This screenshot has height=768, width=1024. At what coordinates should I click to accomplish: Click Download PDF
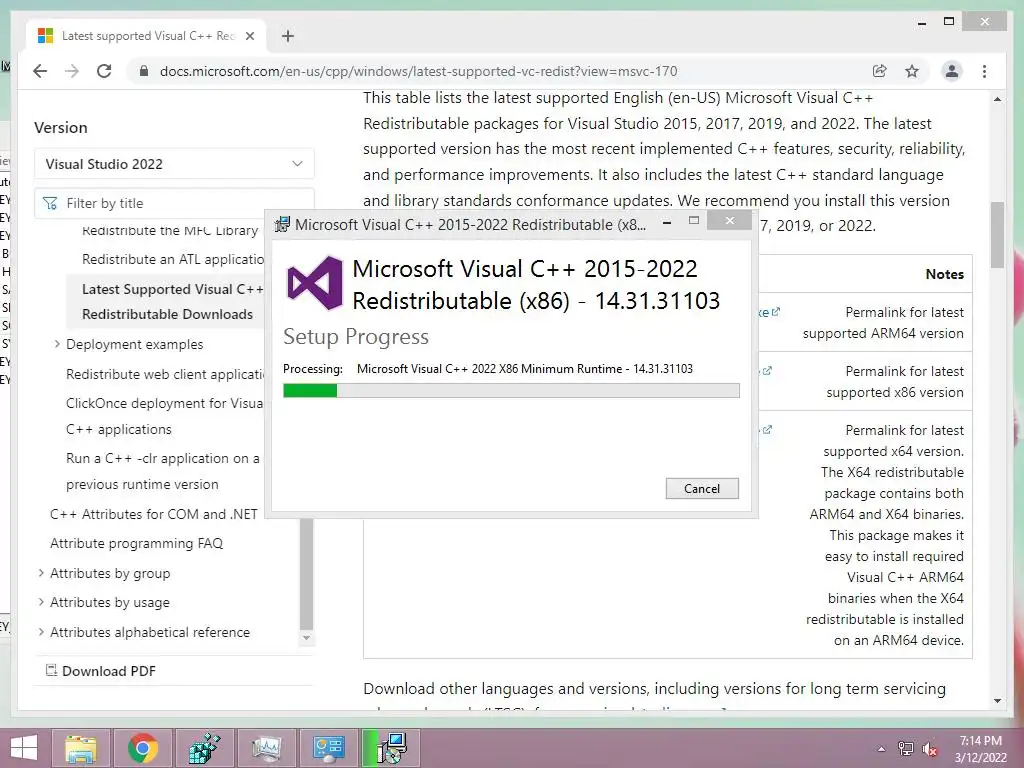(101, 671)
